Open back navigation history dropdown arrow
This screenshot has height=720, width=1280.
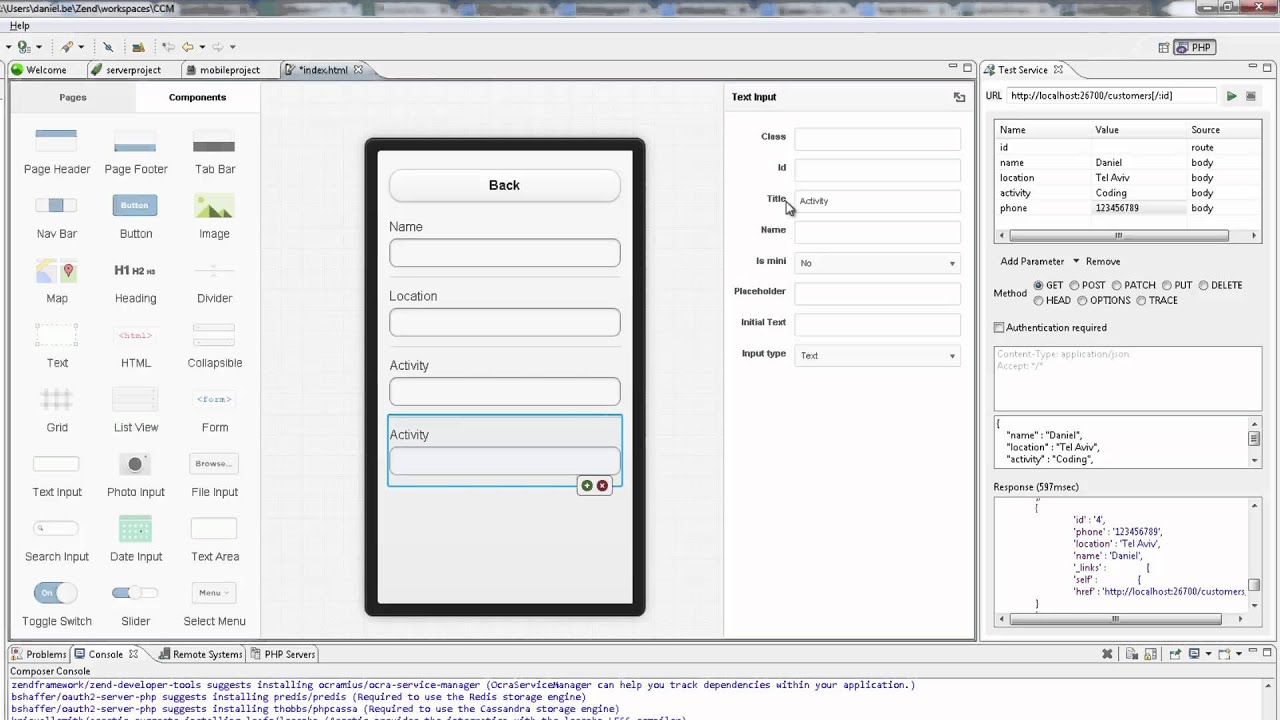[202, 47]
